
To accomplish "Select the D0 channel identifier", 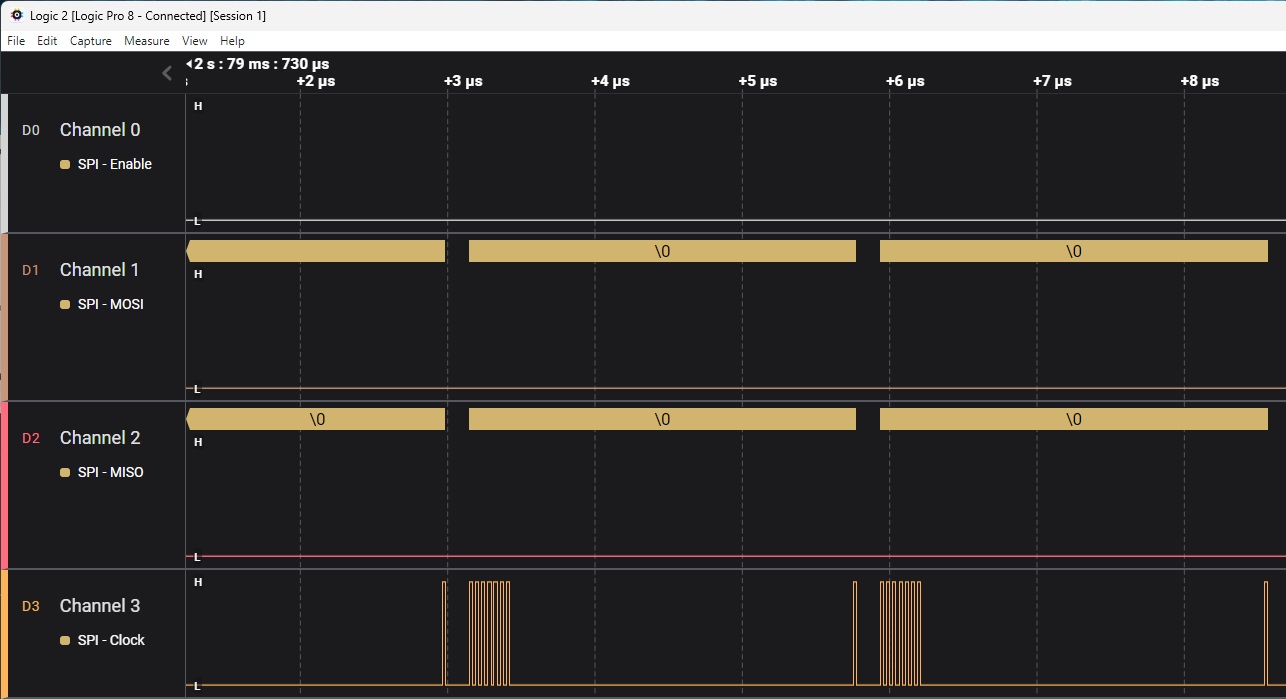I will pyautogui.click(x=31, y=130).
